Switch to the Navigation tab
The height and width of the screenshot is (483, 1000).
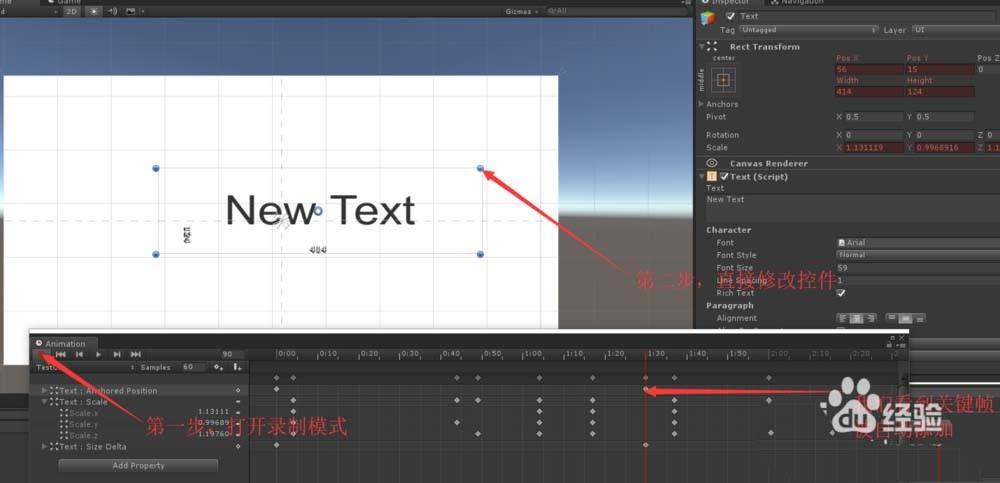point(796,2)
